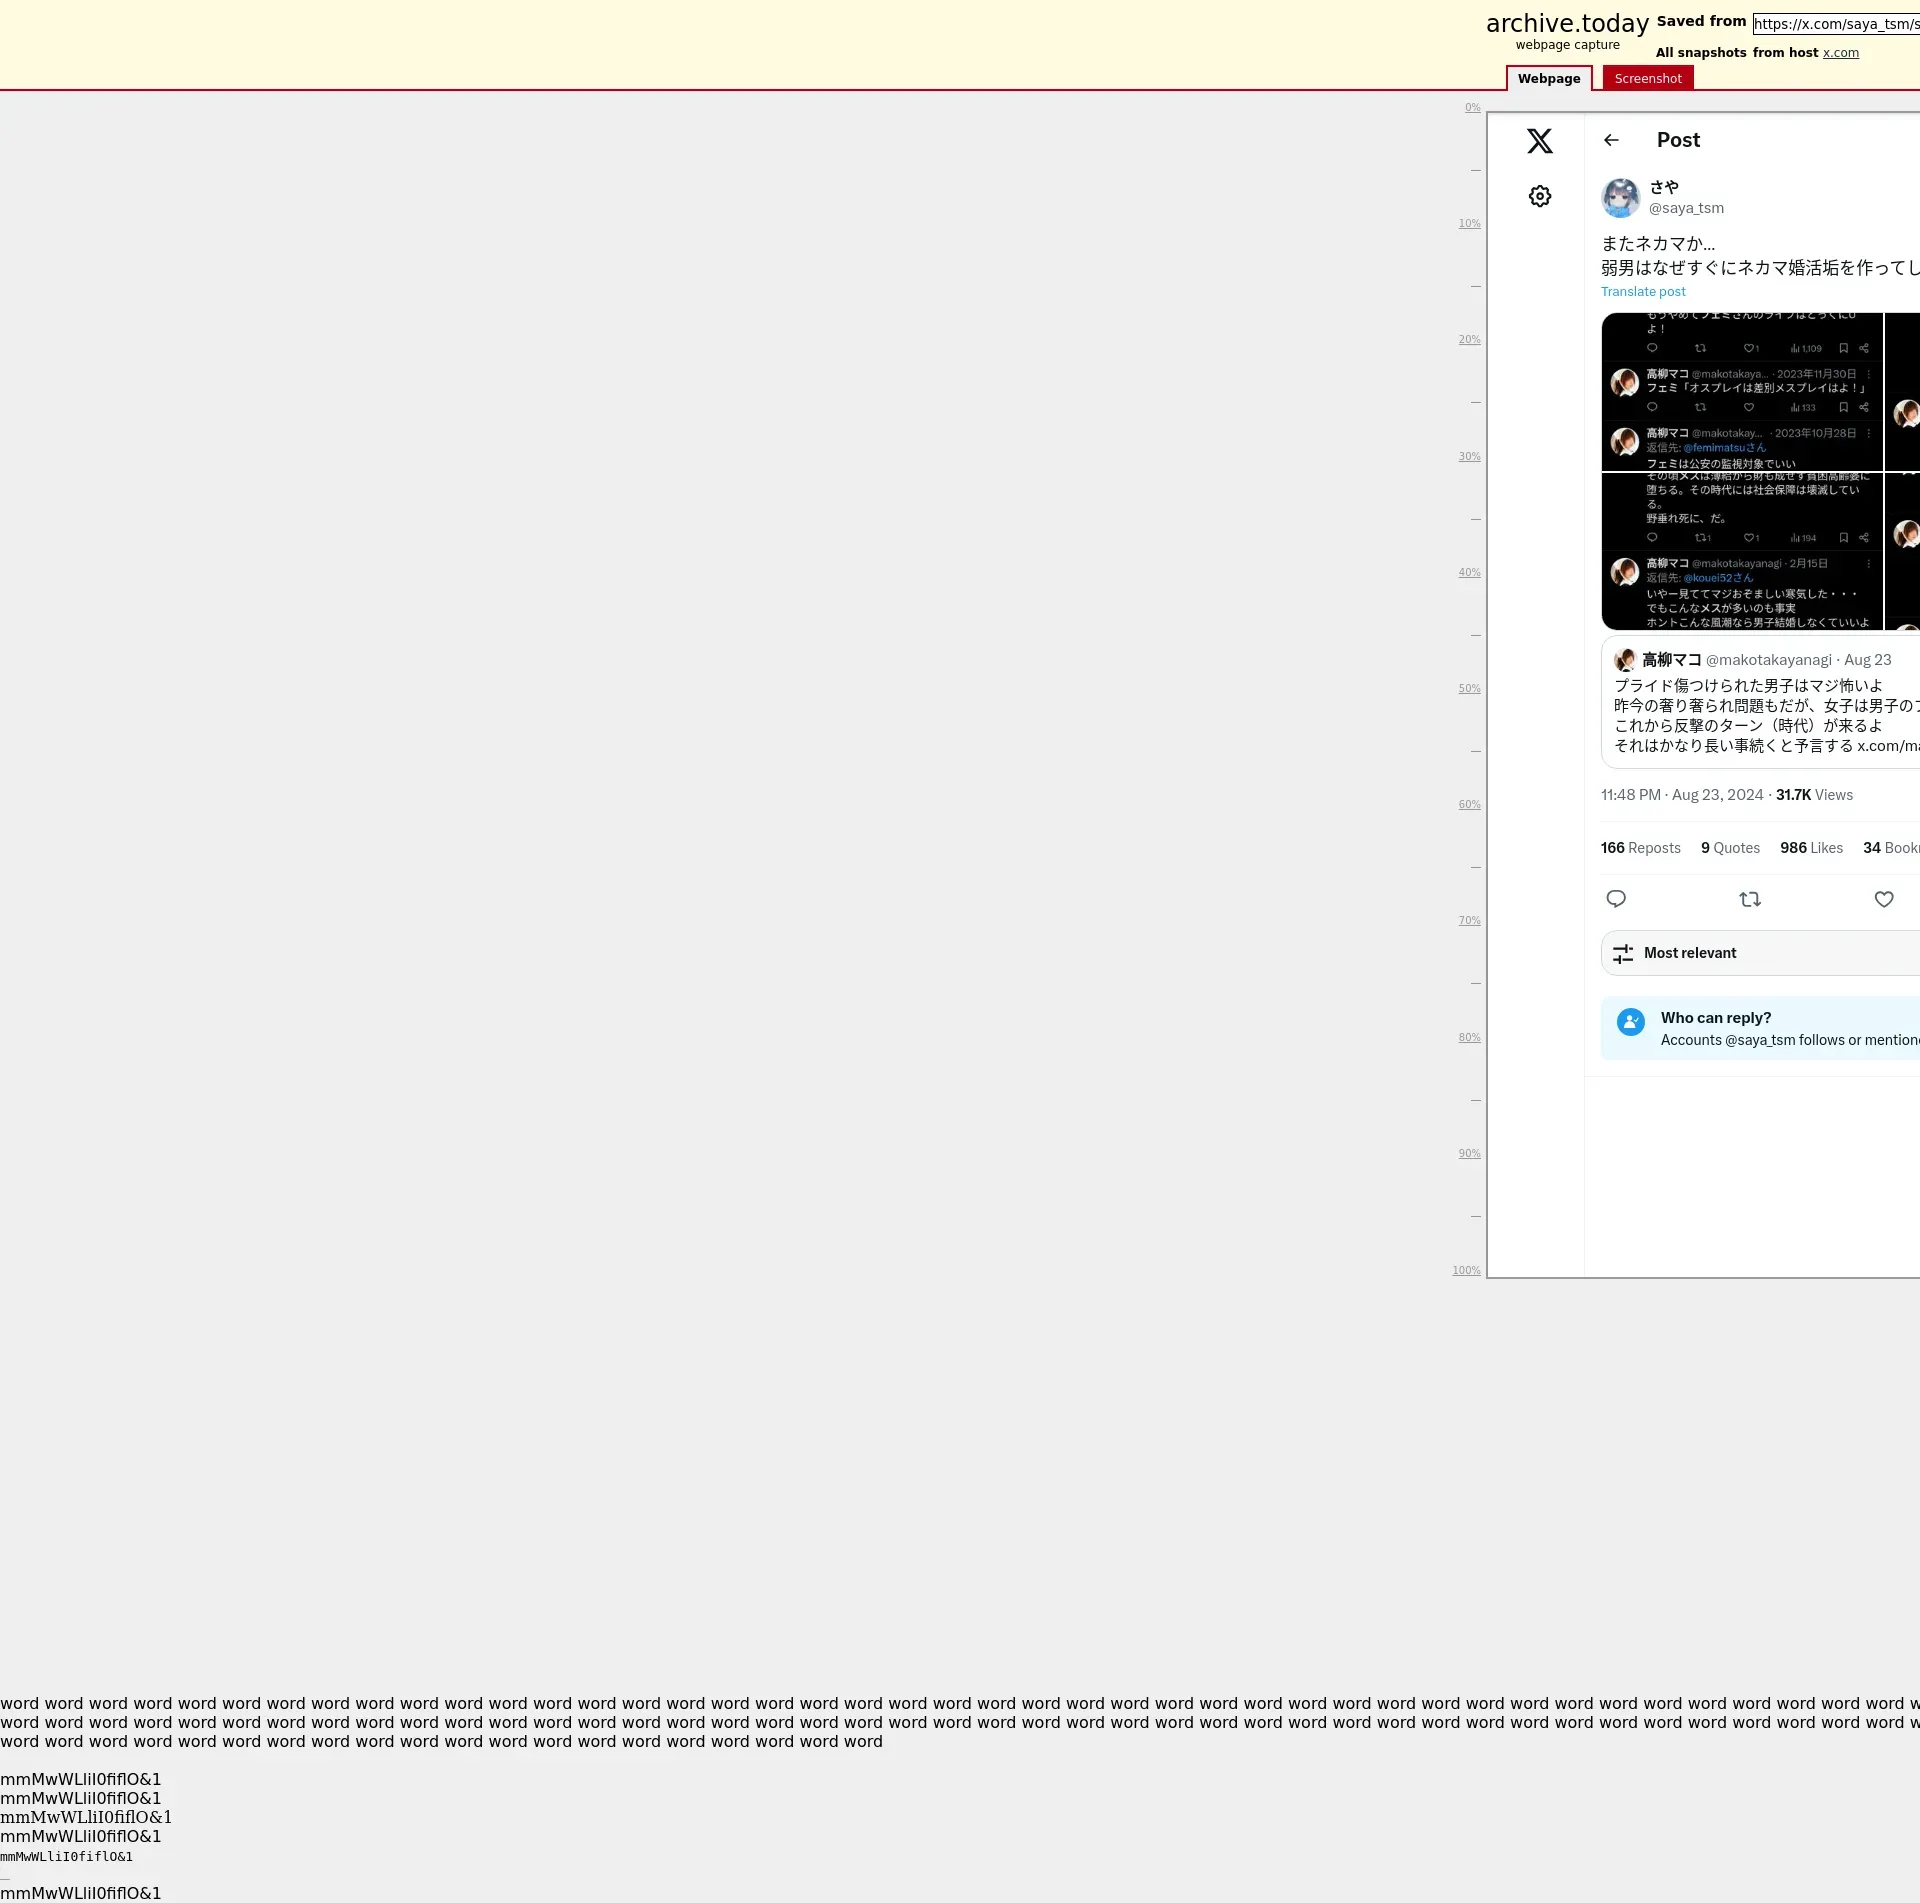Image resolution: width=1920 pixels, height=1903 pixels.
Task: Open the settings gear icon
Action: coord(1539,196)
